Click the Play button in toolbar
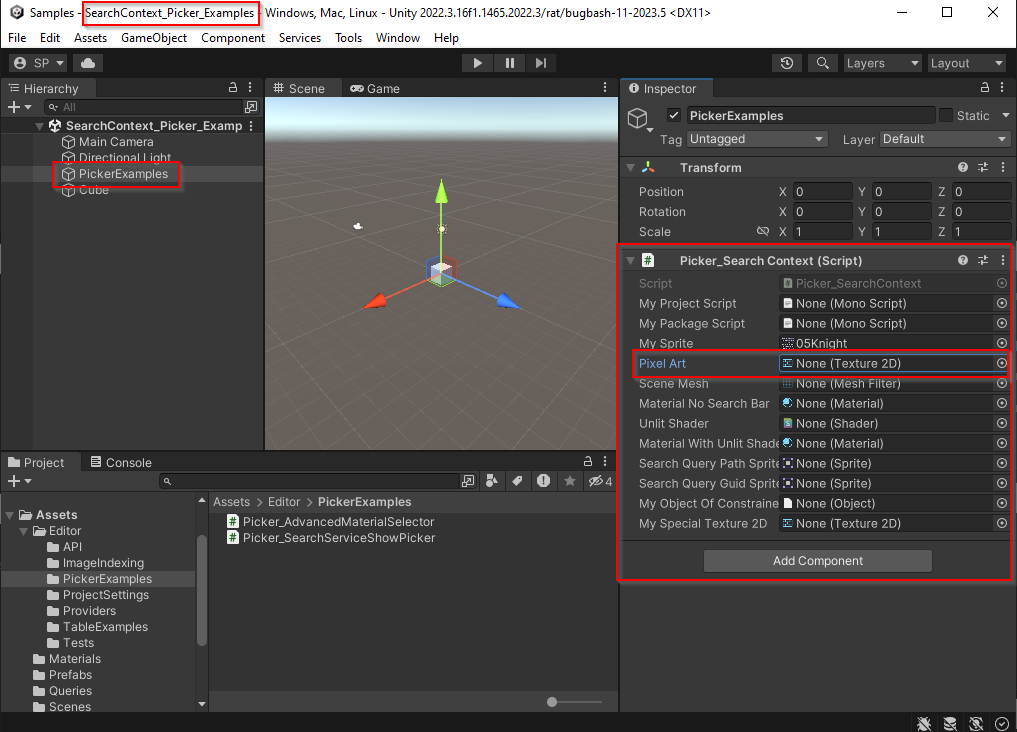This screenshot has width=1017, height=732. [478, 63]
